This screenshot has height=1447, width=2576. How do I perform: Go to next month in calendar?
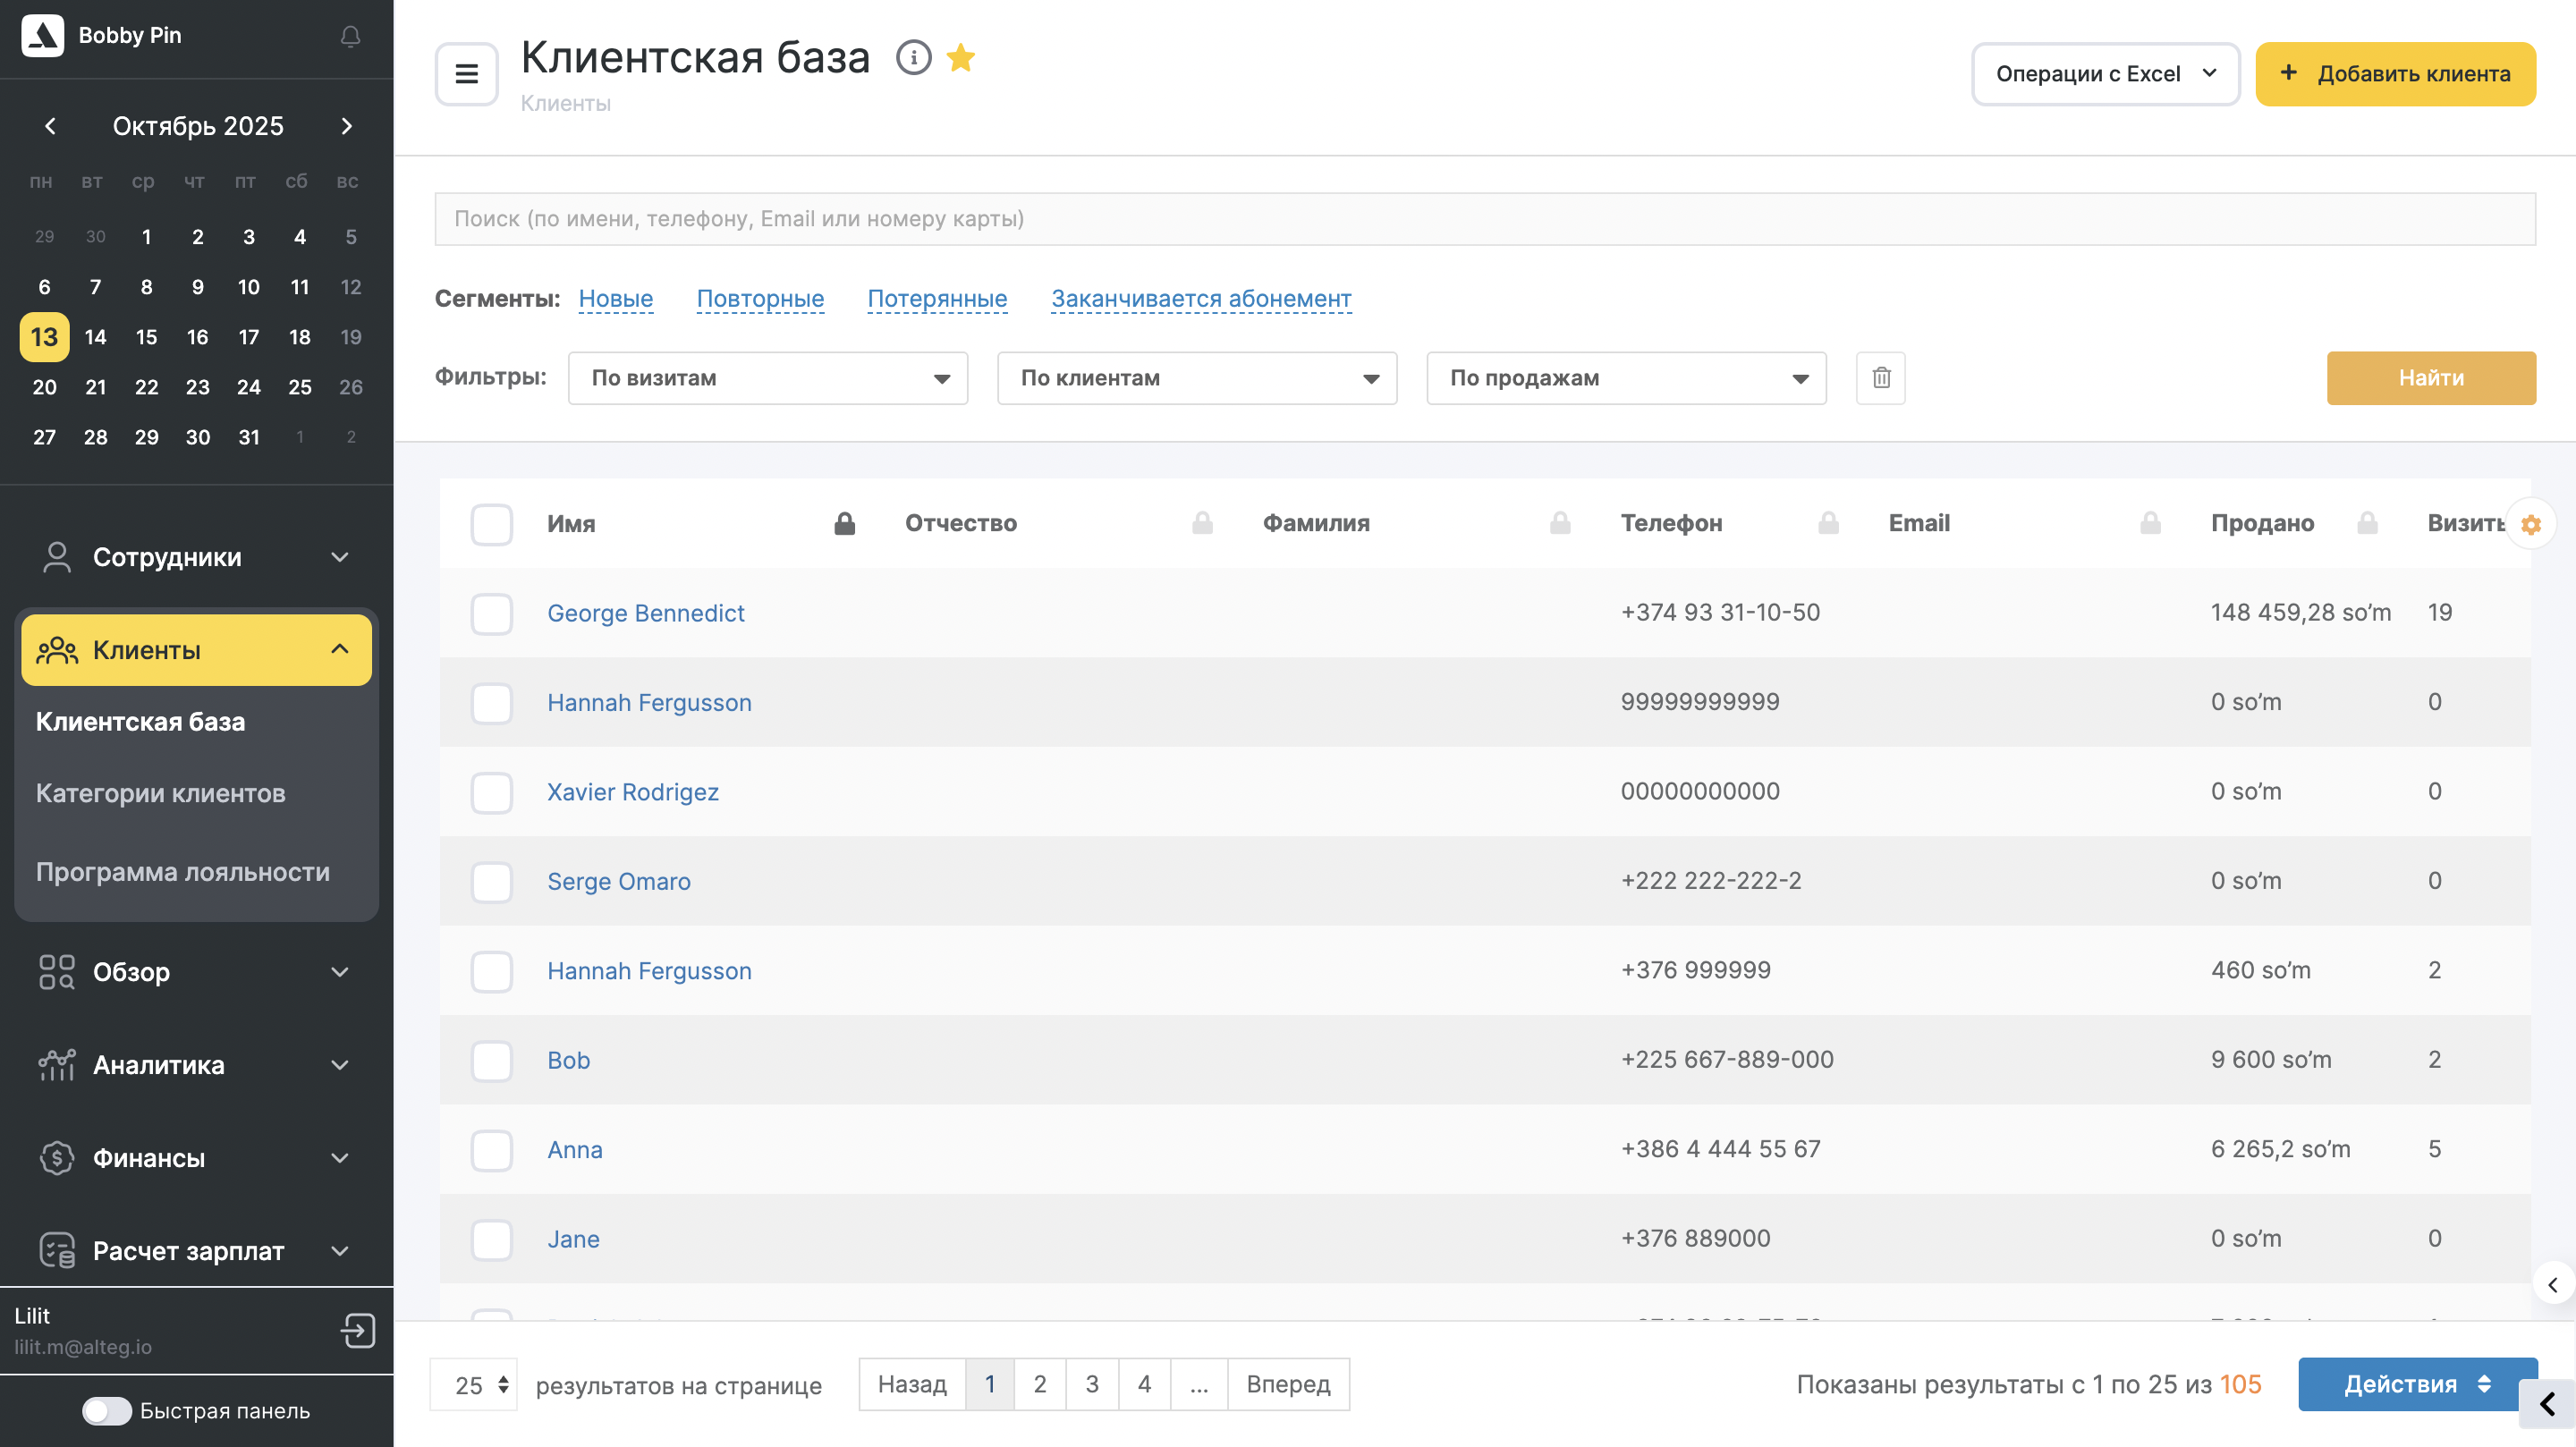(347, 126)
